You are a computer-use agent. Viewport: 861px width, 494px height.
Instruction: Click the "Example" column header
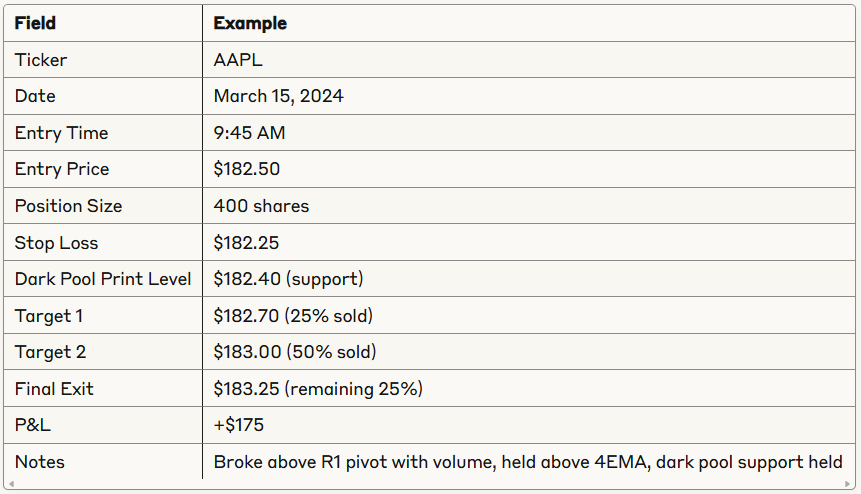tap(249, 23)
